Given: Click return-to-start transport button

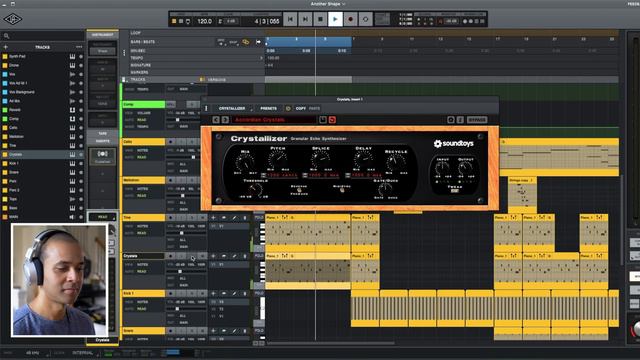Looking at the screenshot, I should coord(290,19).
